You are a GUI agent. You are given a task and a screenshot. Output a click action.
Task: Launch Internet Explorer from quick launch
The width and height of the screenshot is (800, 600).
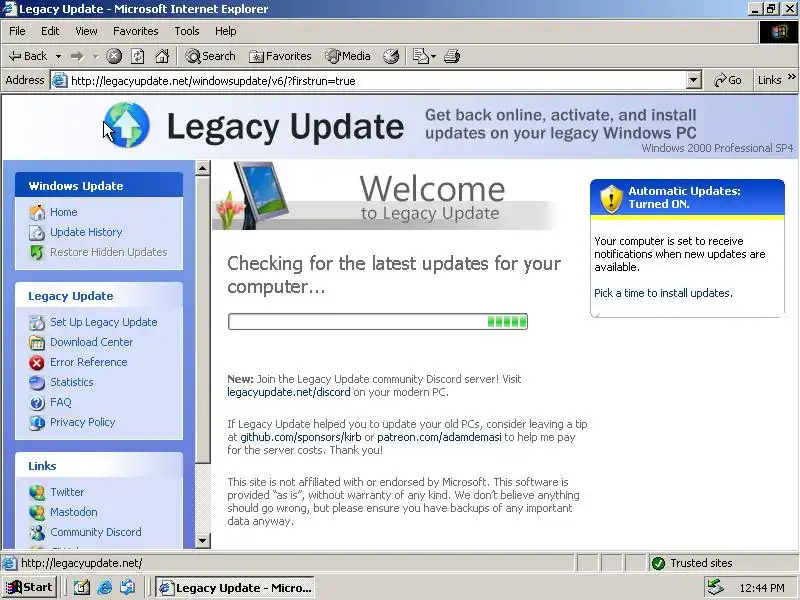click(105, 588)
